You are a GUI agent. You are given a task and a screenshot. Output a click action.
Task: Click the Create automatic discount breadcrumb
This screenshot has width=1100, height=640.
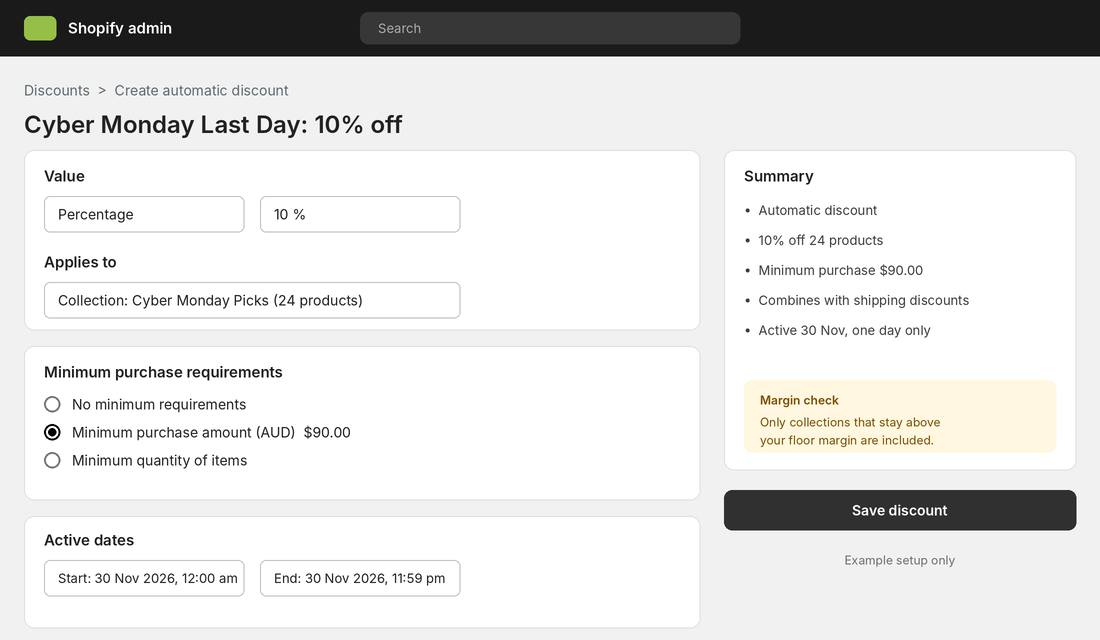[x=201, y=91]
